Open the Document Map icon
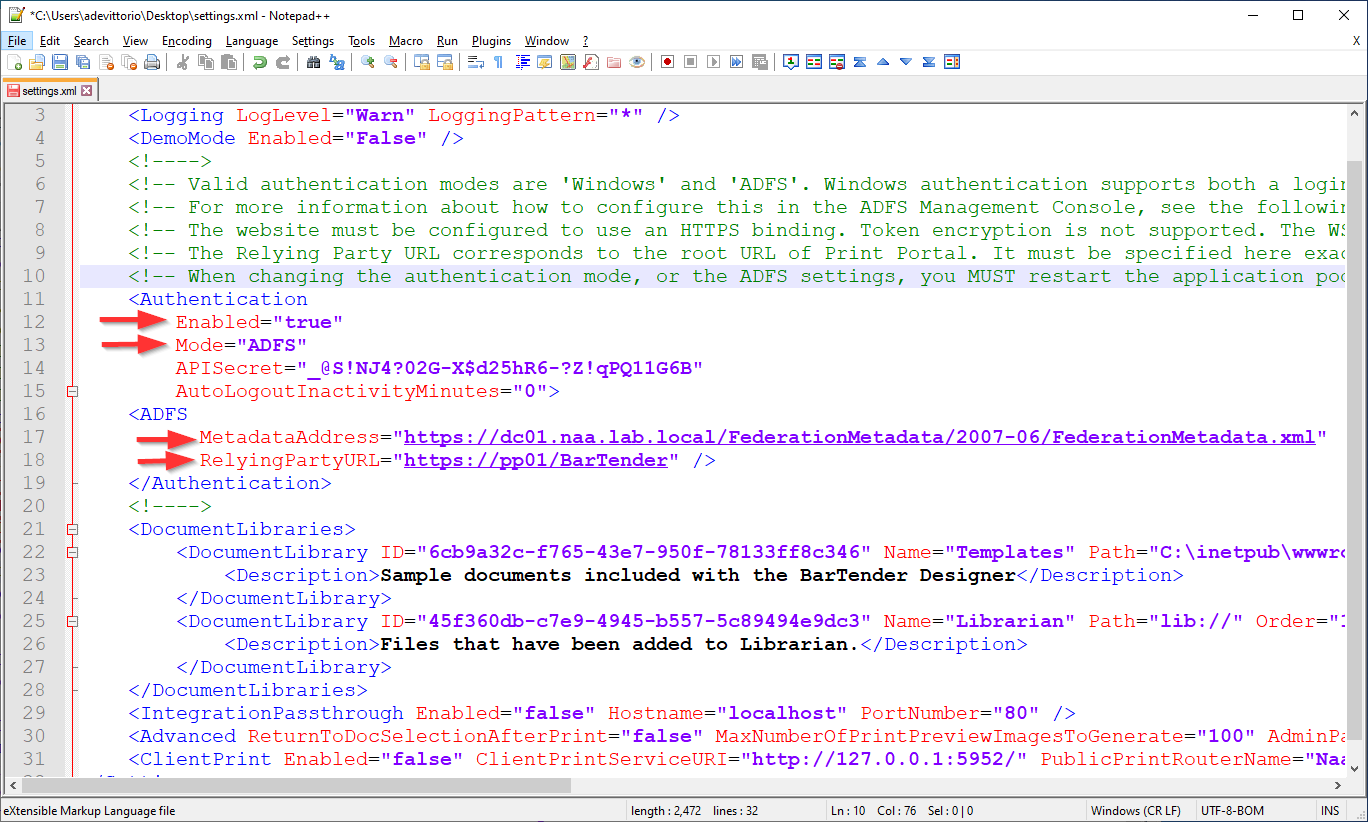 click(x=568, y=62)
